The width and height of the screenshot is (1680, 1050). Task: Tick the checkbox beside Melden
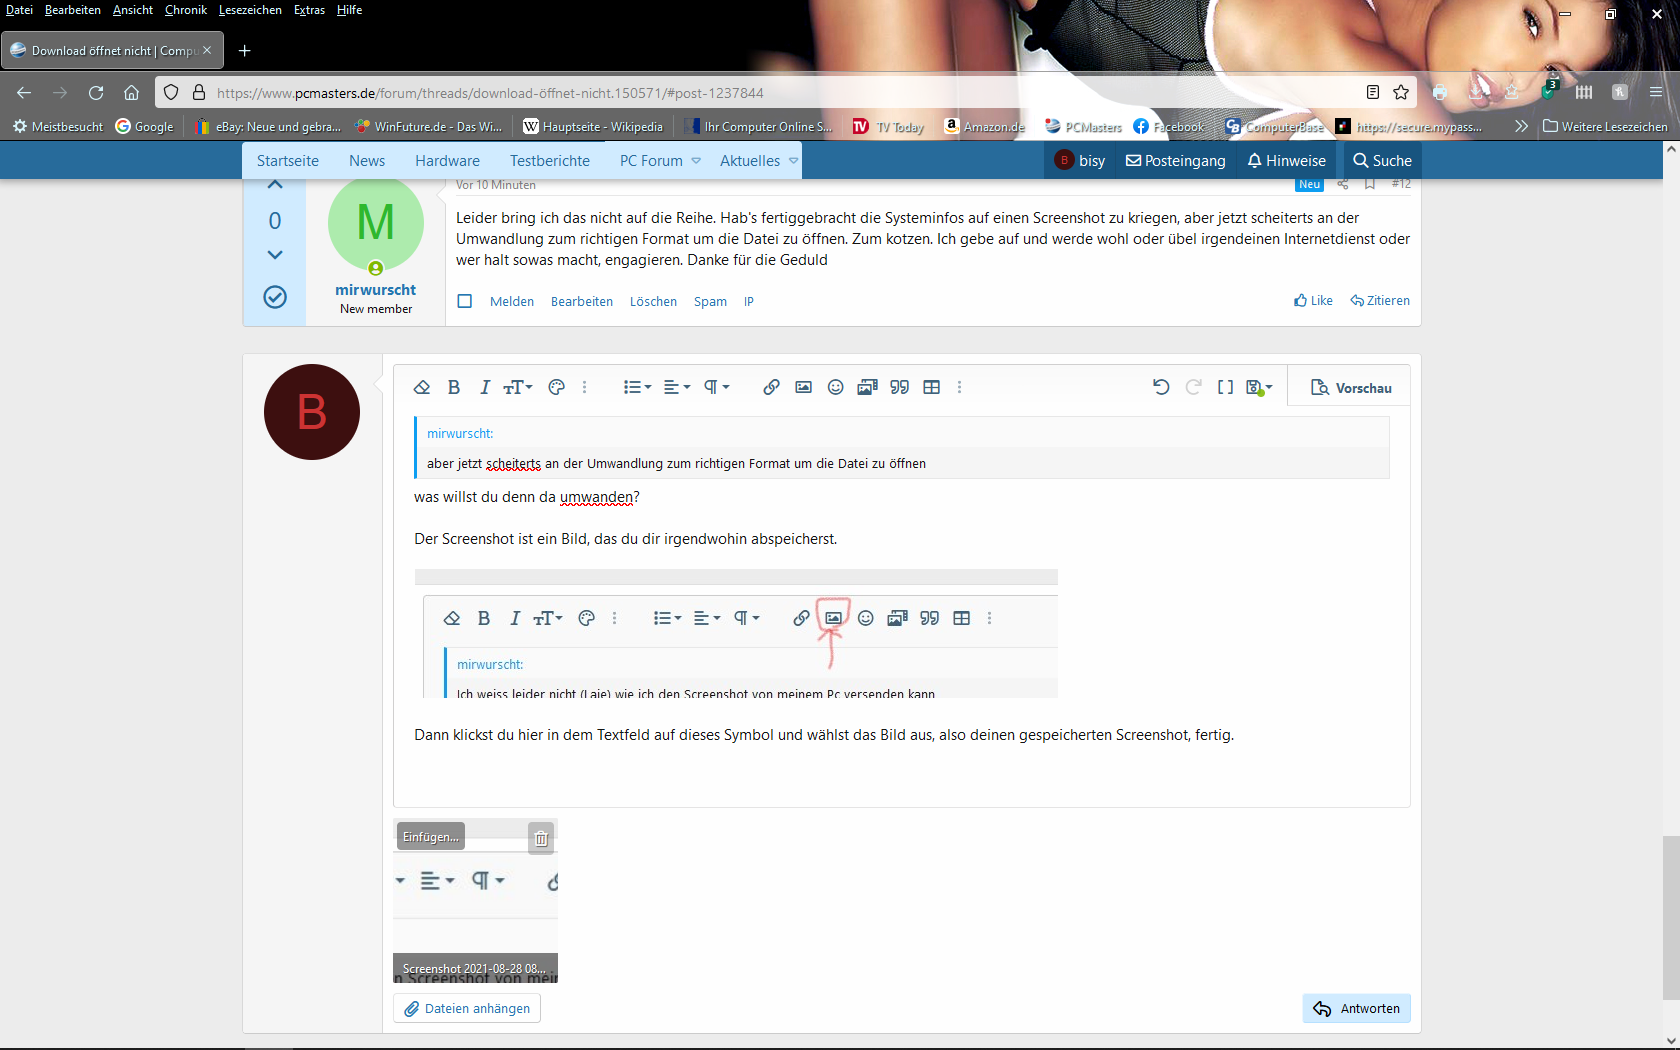465,301
